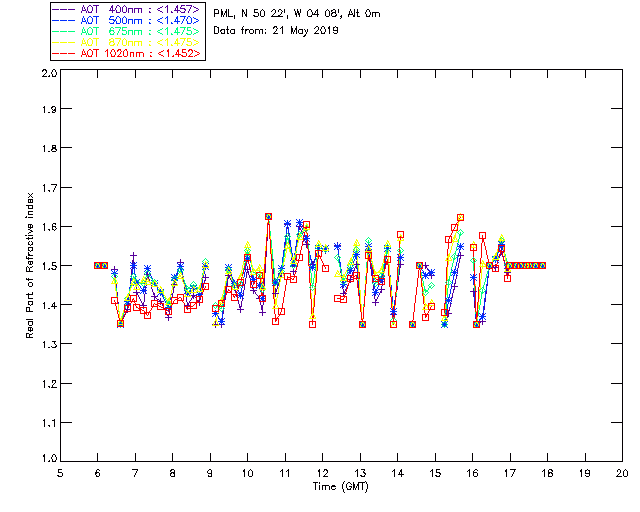This screenshot has width=640, height=512.
Task: Click the x-axis tick label 7
Action: pos(135,473)
